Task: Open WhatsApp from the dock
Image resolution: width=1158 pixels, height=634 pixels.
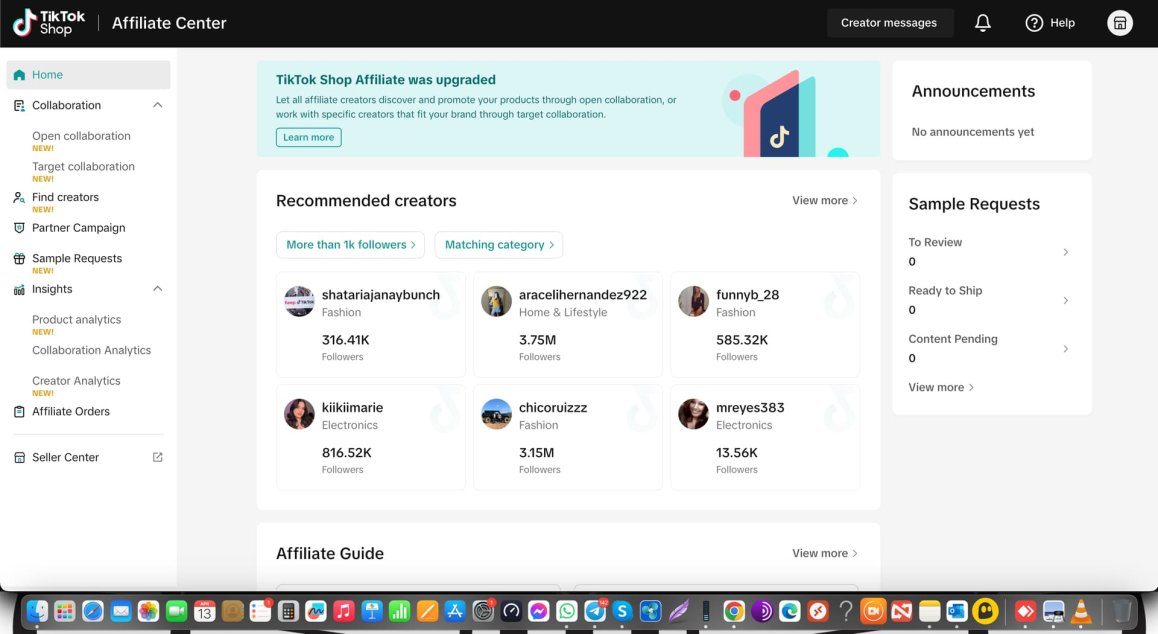Action: (566, 611)
